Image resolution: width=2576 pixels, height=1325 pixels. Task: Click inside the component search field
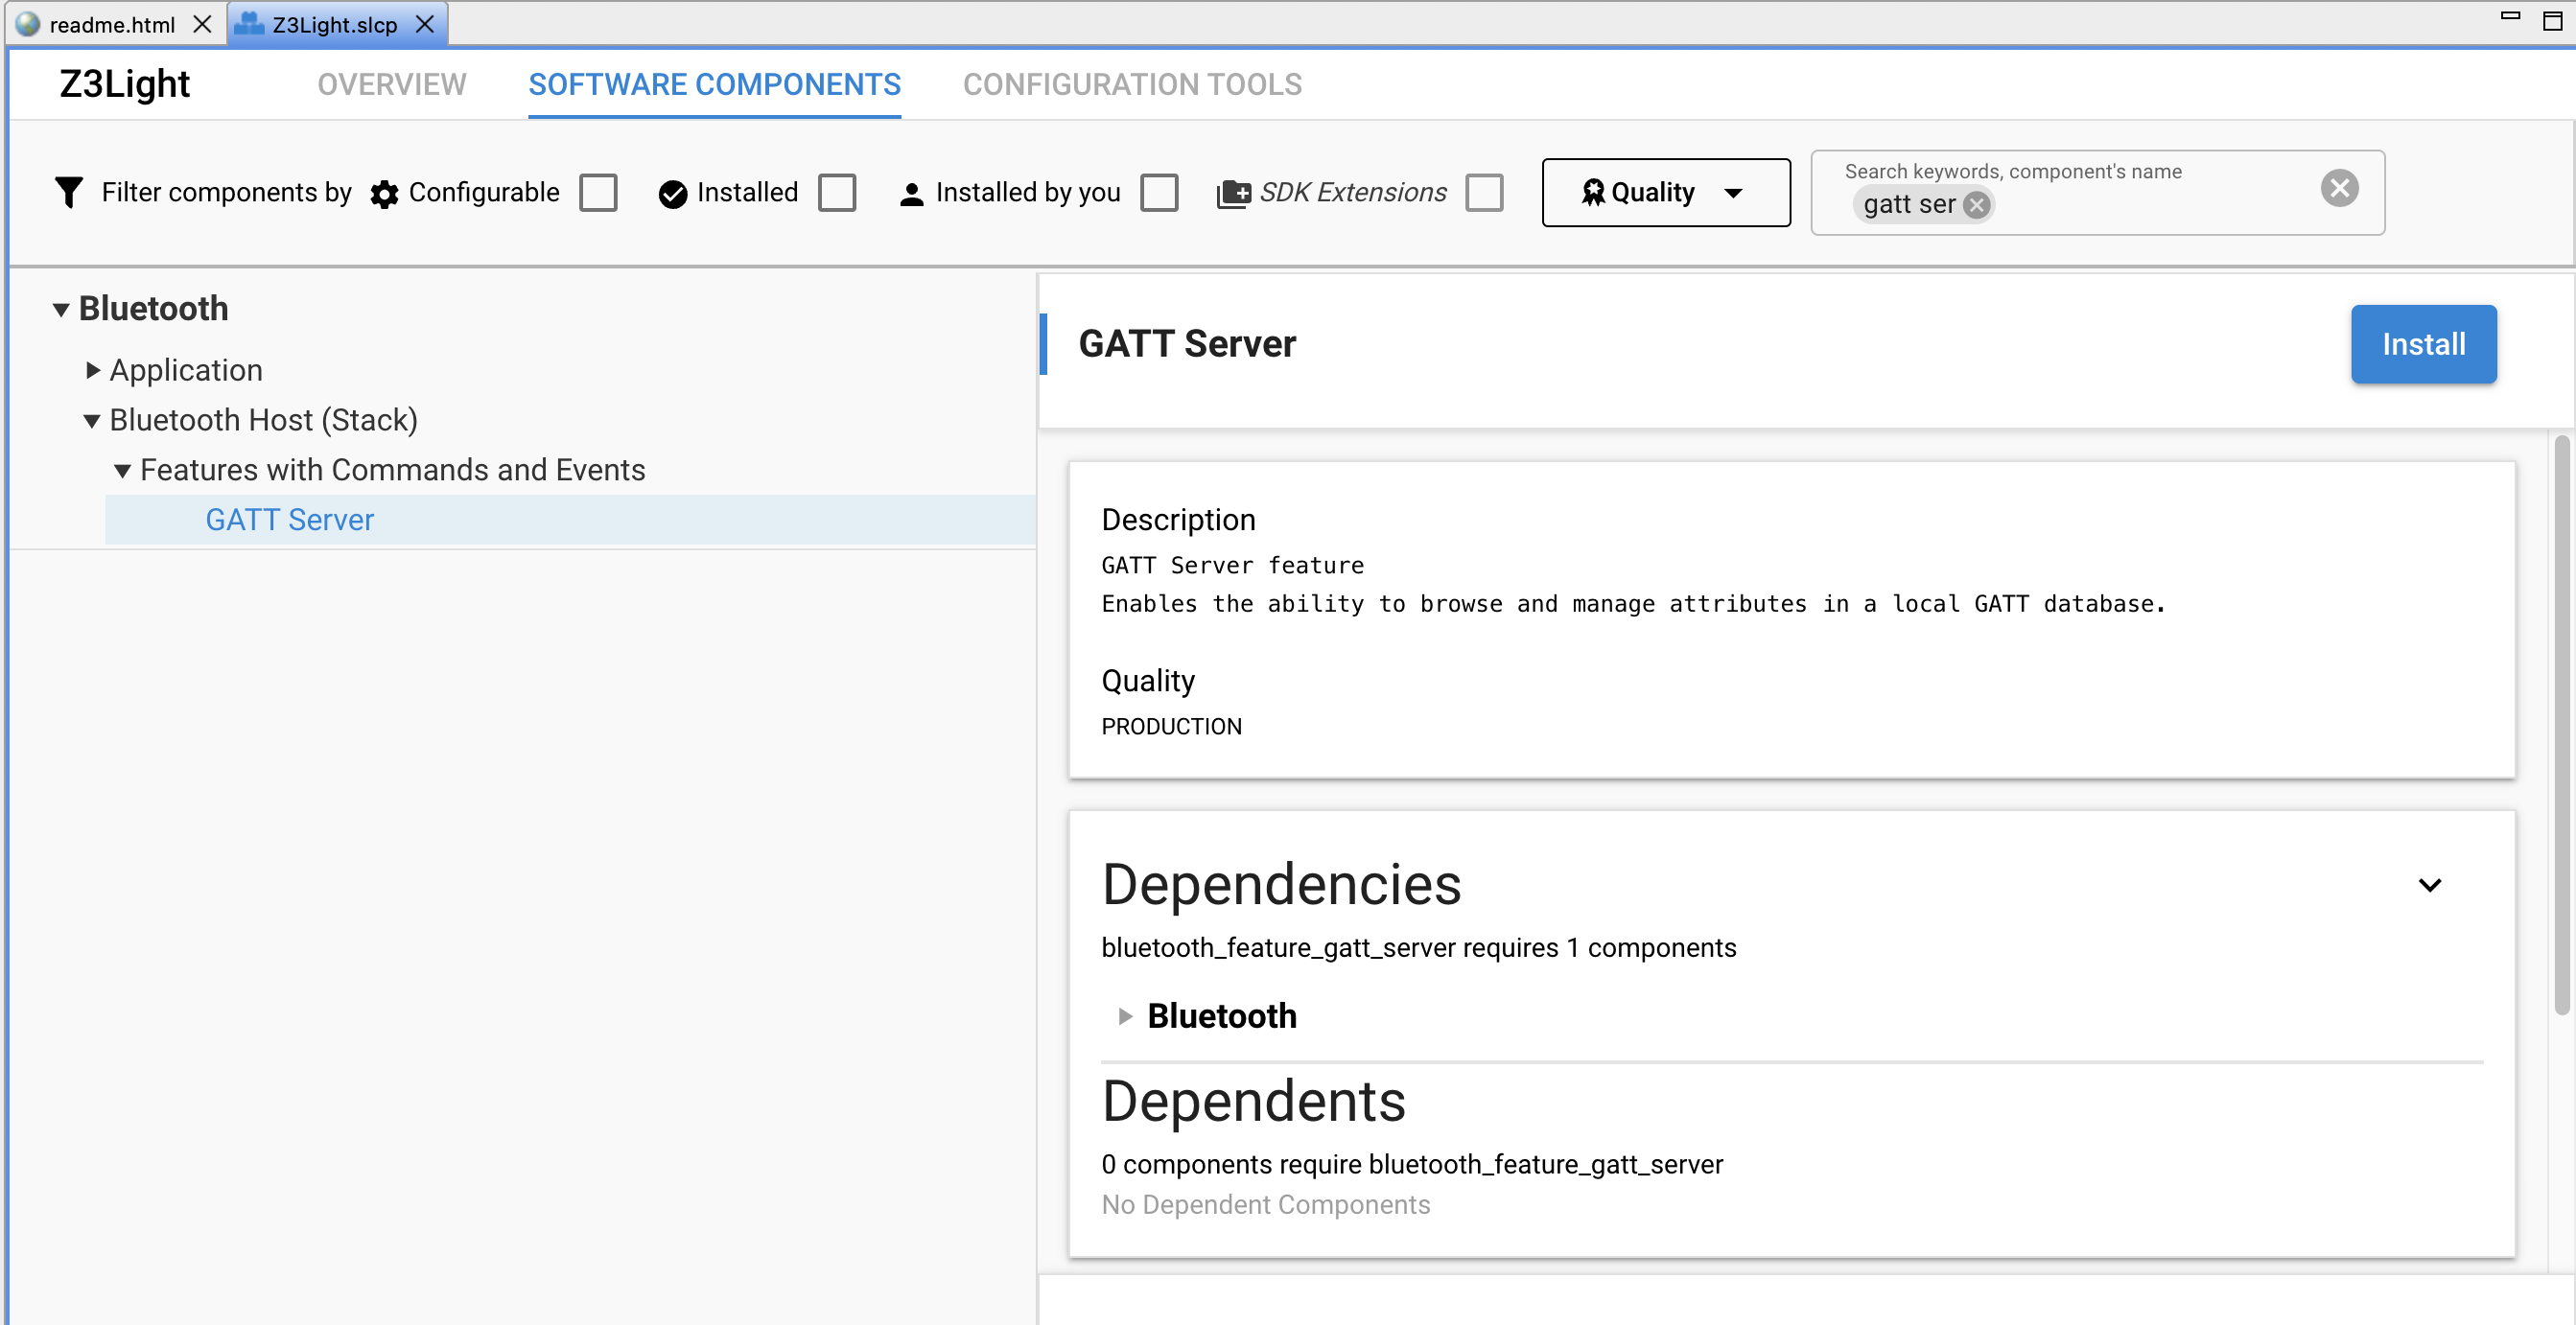(2150, 205)
